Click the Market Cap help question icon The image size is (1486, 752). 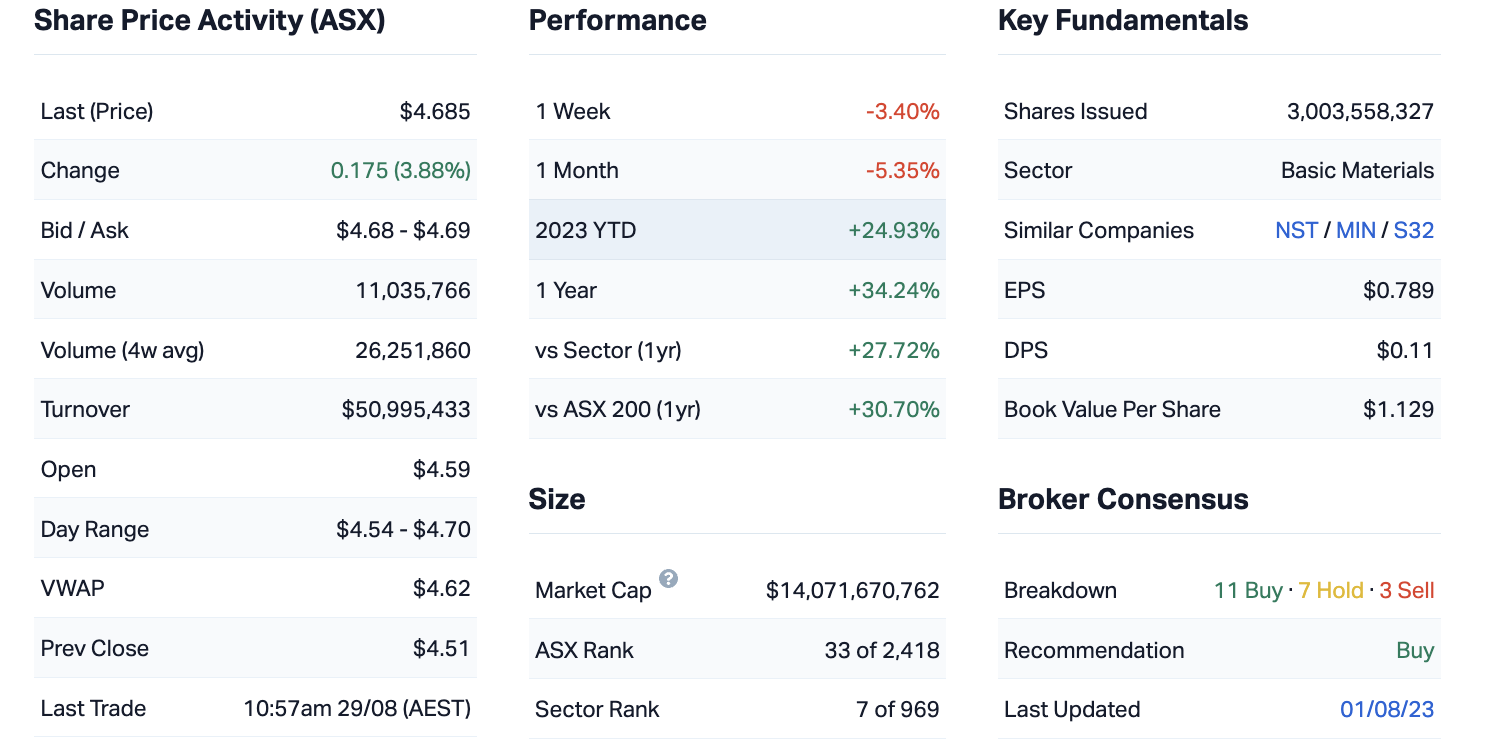pyautogui.click(x=668, y=579)
